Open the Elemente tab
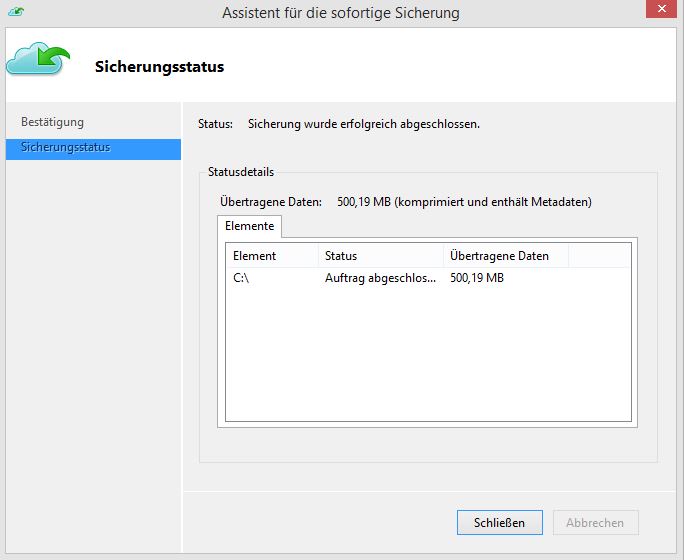 coord(250,226)
